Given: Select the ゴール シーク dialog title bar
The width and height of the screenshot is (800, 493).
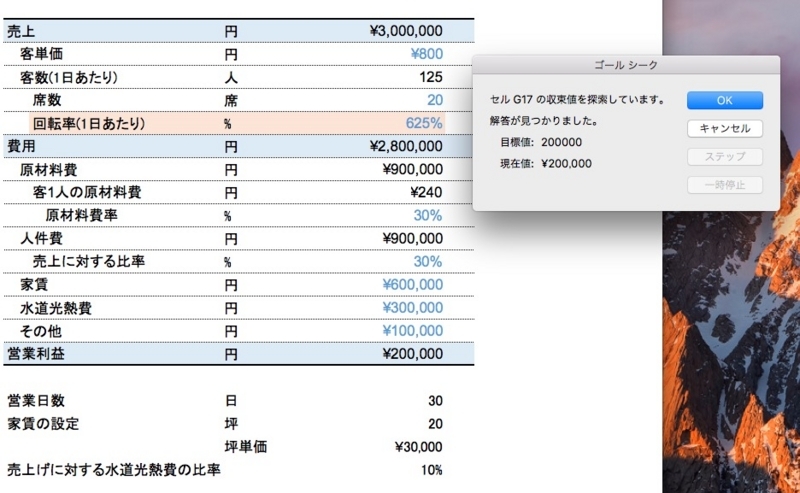Looking at the screenshot, I should click(x=626, y=65).
